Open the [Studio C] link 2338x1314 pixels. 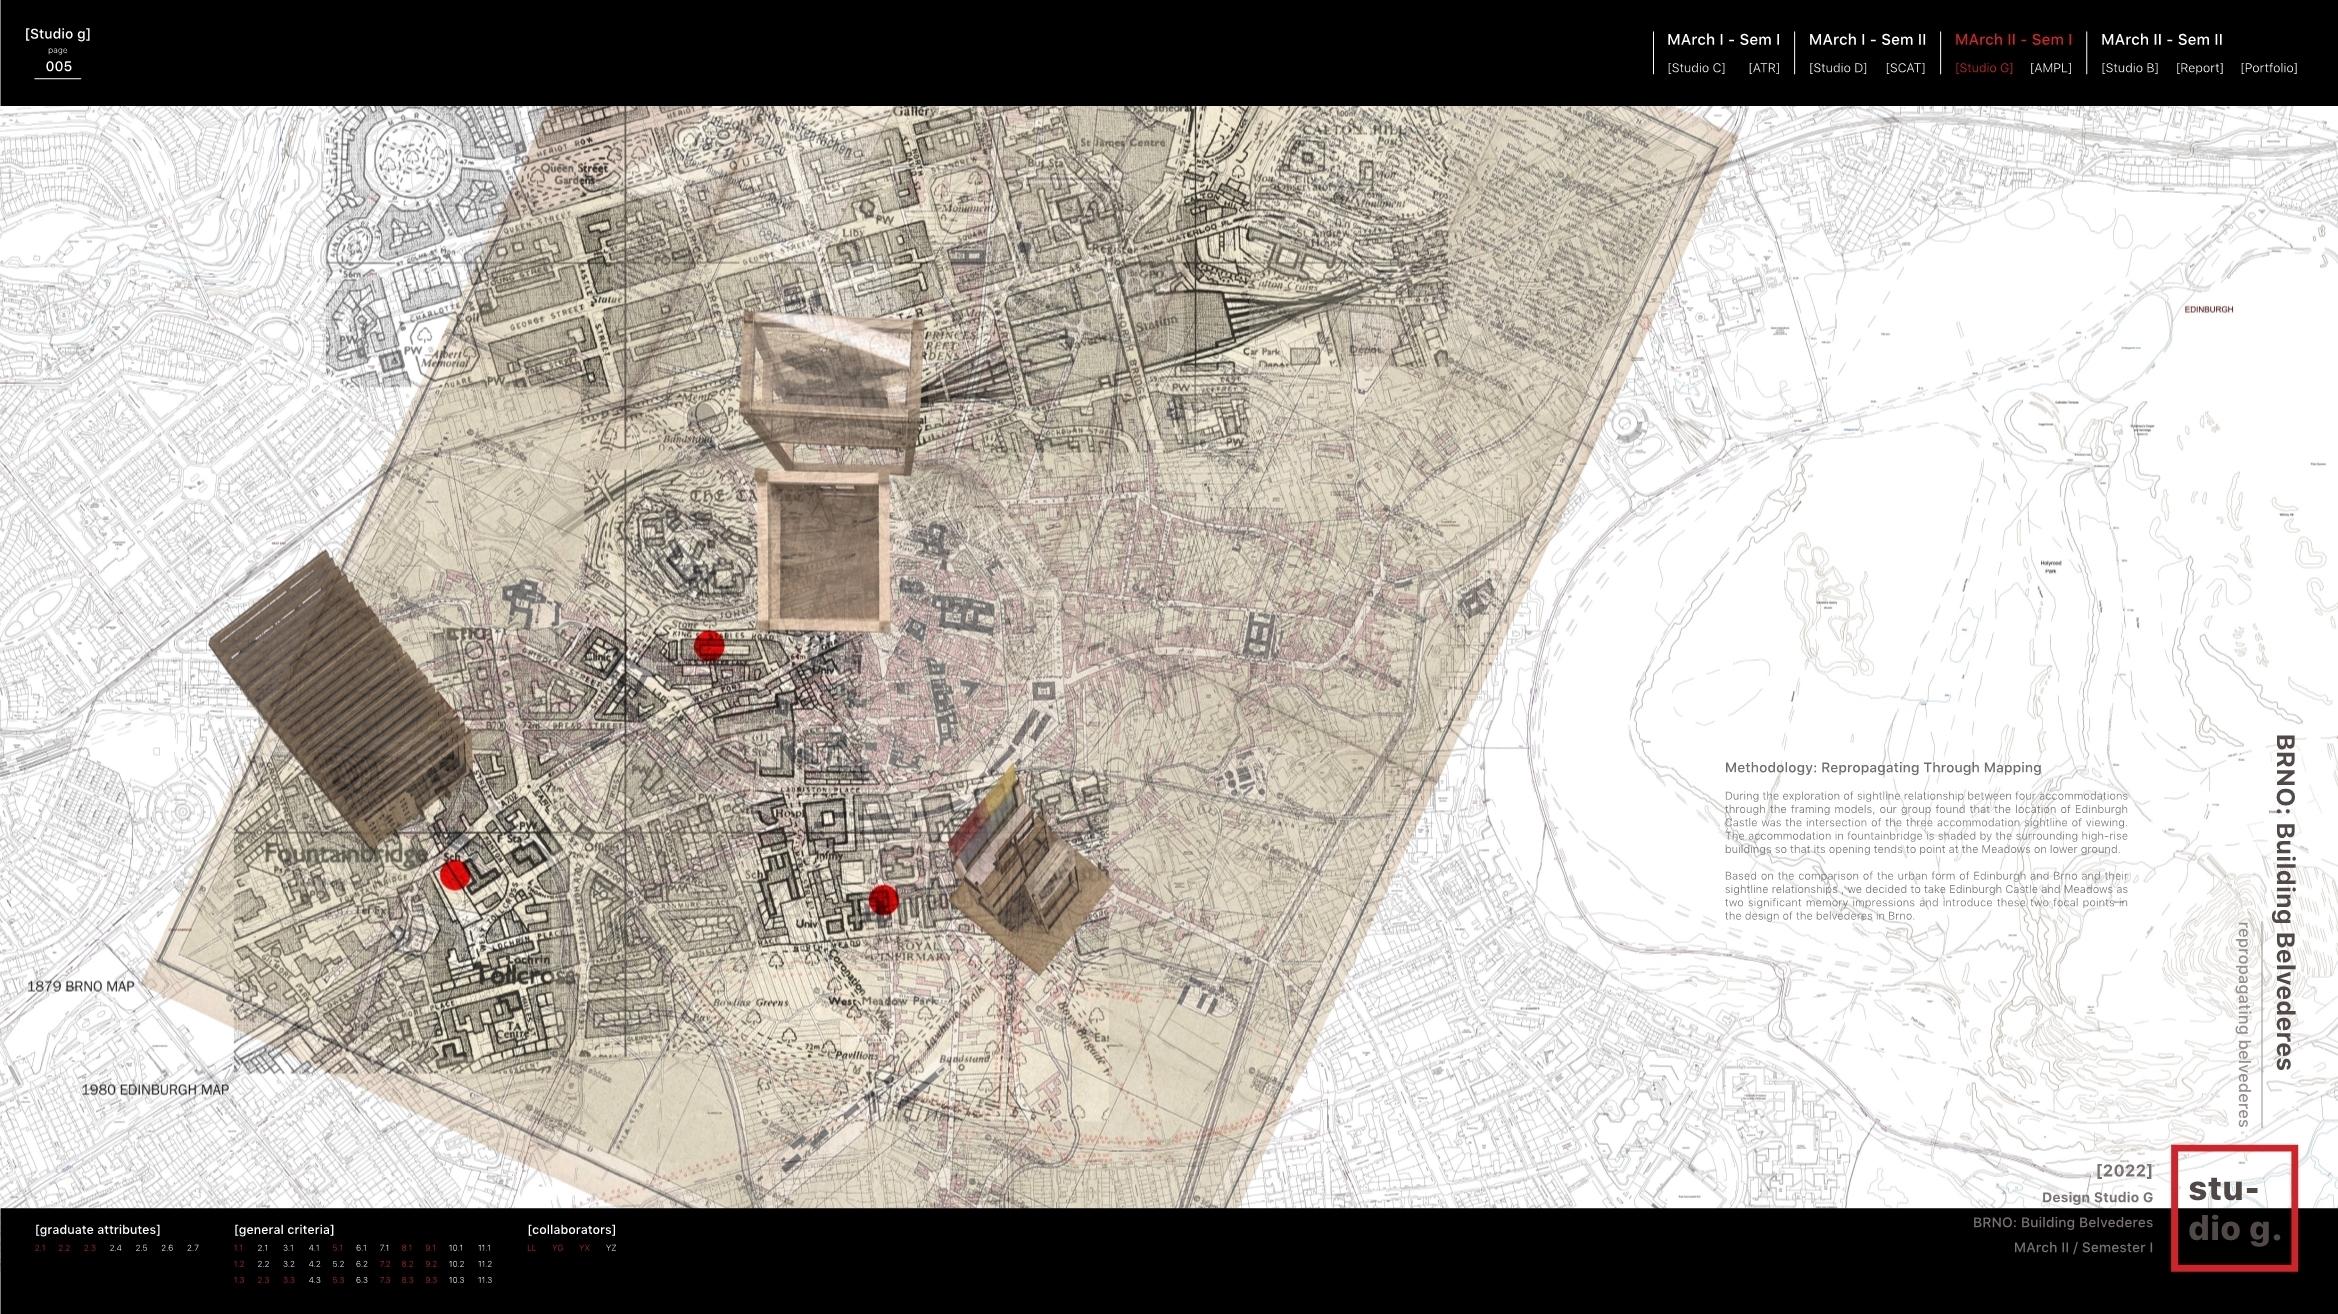(x=1696, y=68)
